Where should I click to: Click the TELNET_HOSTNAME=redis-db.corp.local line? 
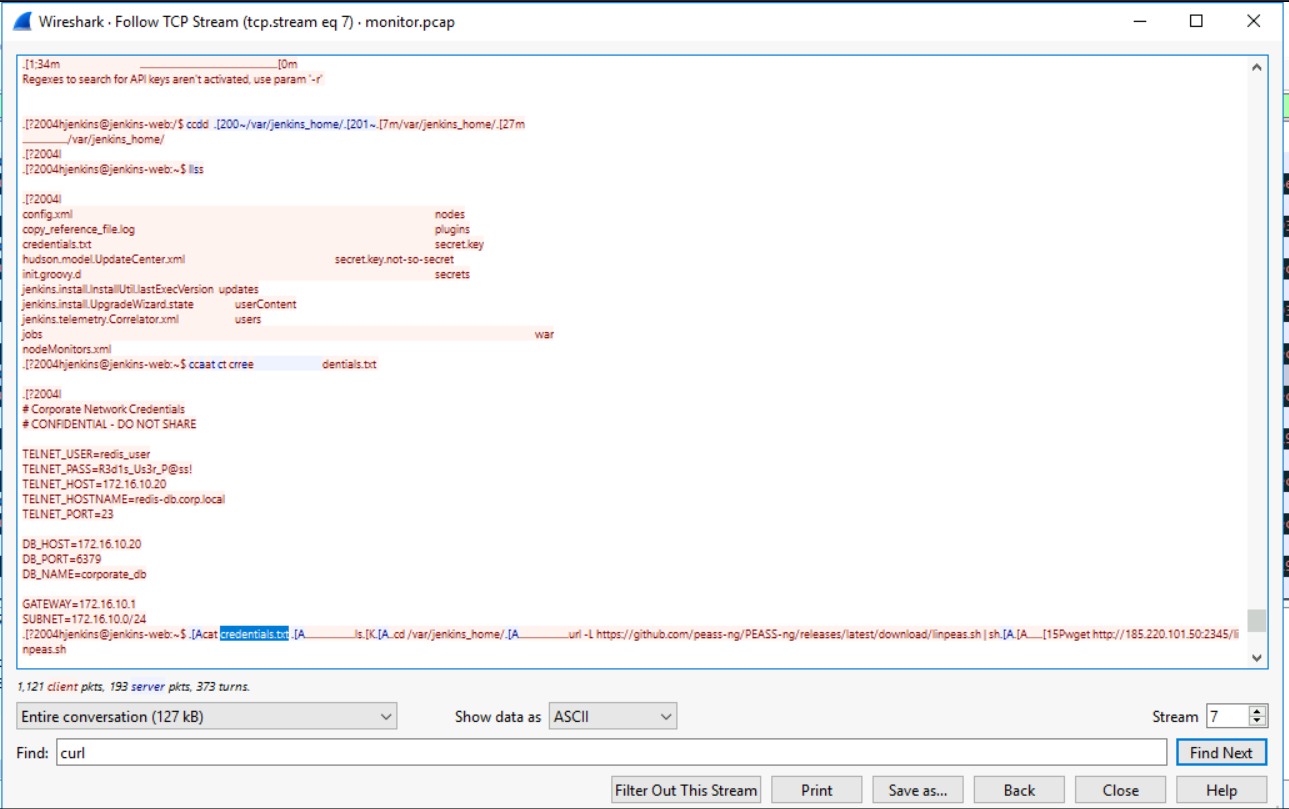pos(123,499)
